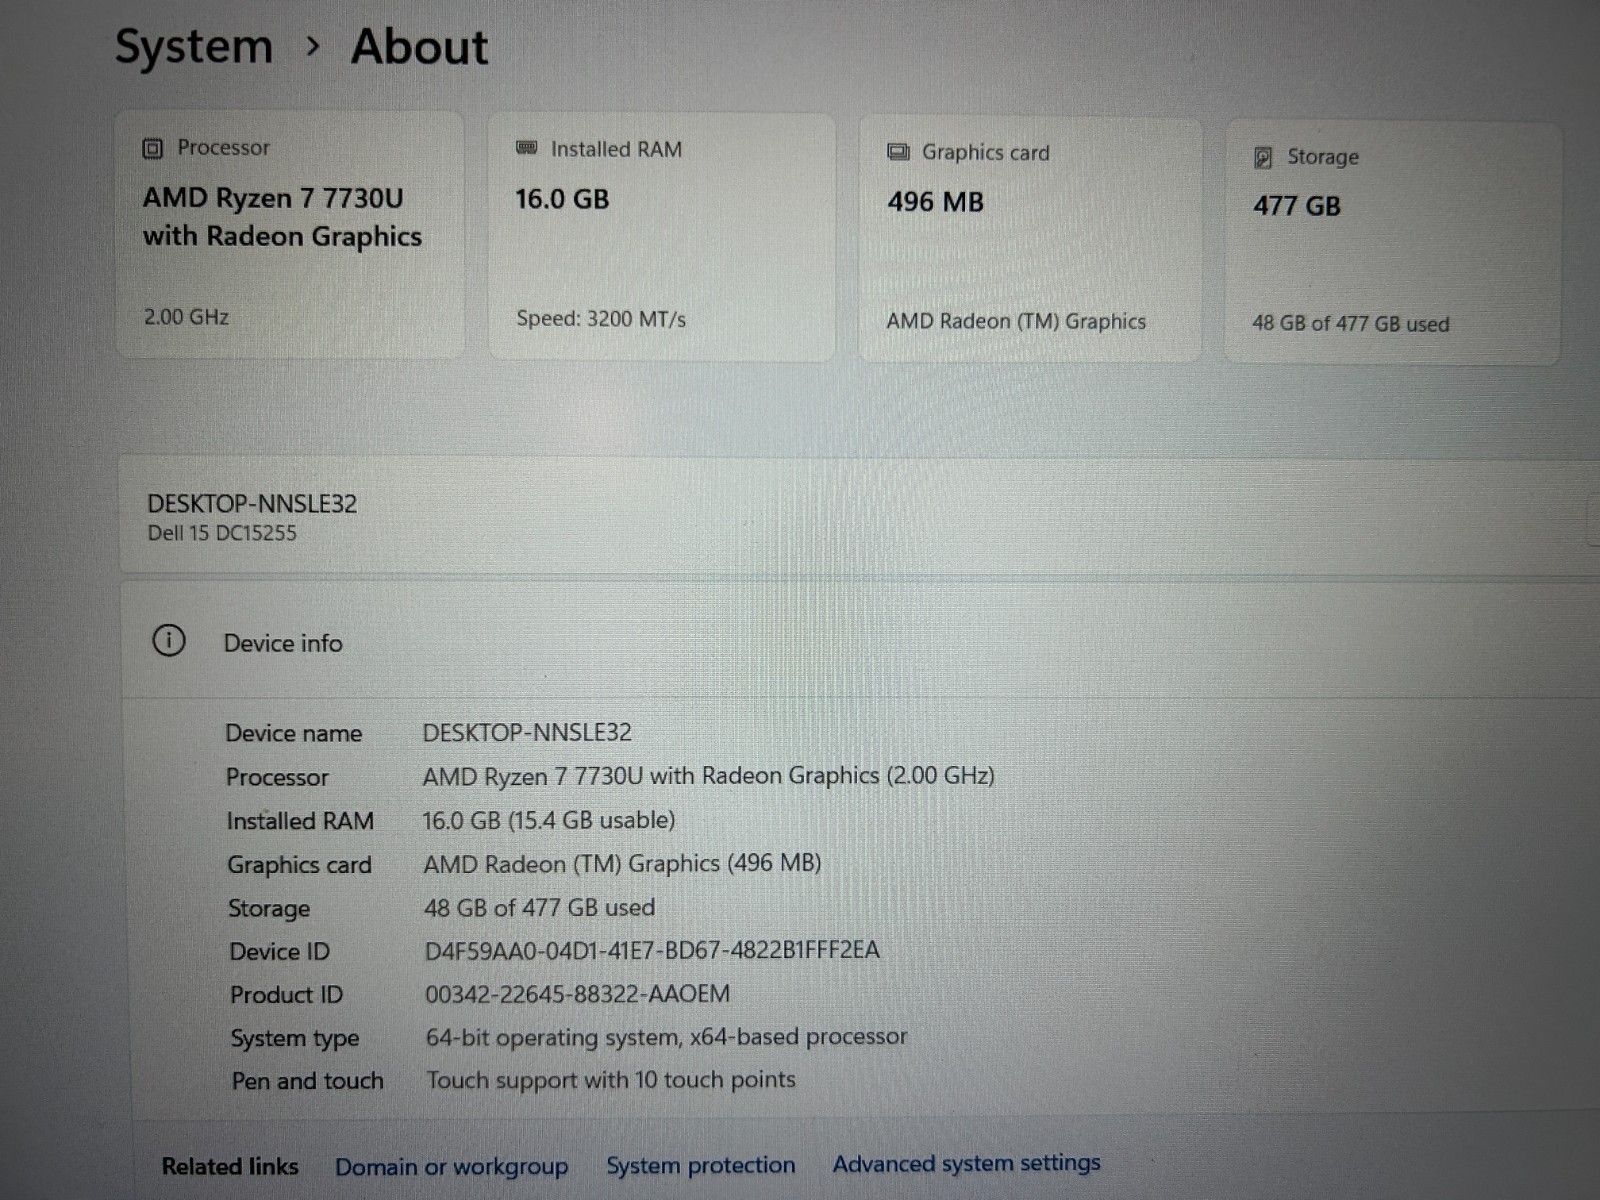Click the AMD Ryzen 7 7730U processor value
Screen dimensions: 1600x1200
[x=708, y=776]
